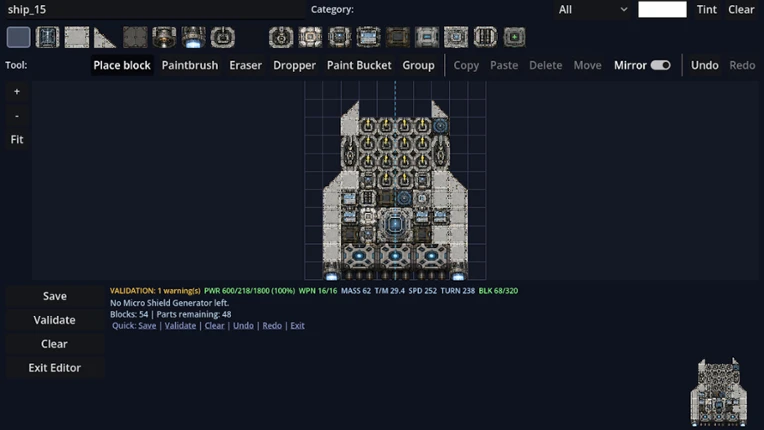The image size is (764, 430).
Task: Click the Exit Editor button
Action: [x=55, y=368]
